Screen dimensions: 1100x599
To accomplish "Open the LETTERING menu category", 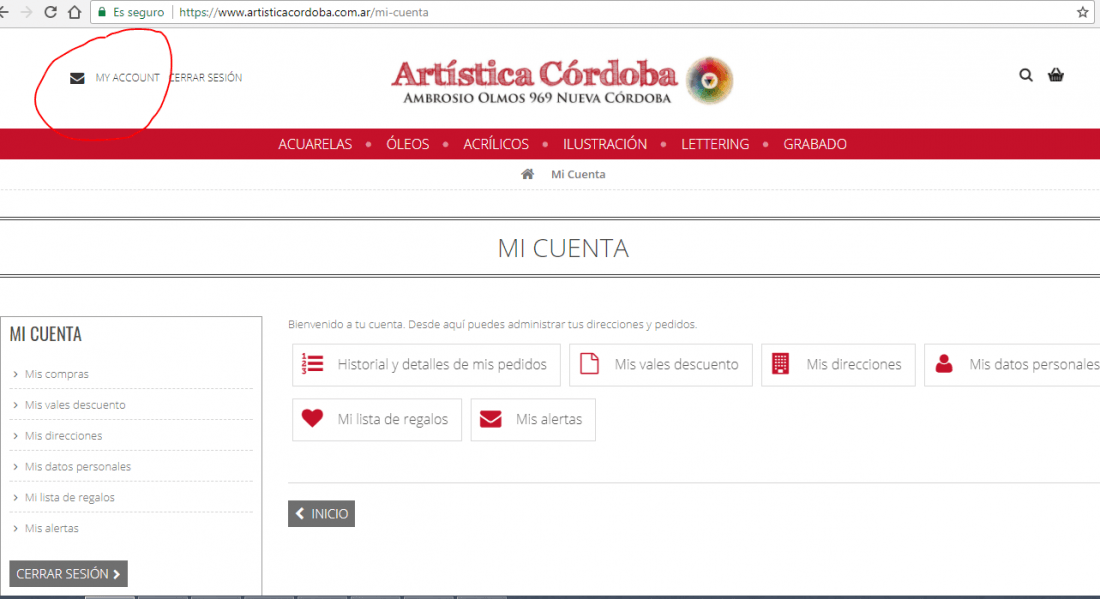I will (715, 144).
